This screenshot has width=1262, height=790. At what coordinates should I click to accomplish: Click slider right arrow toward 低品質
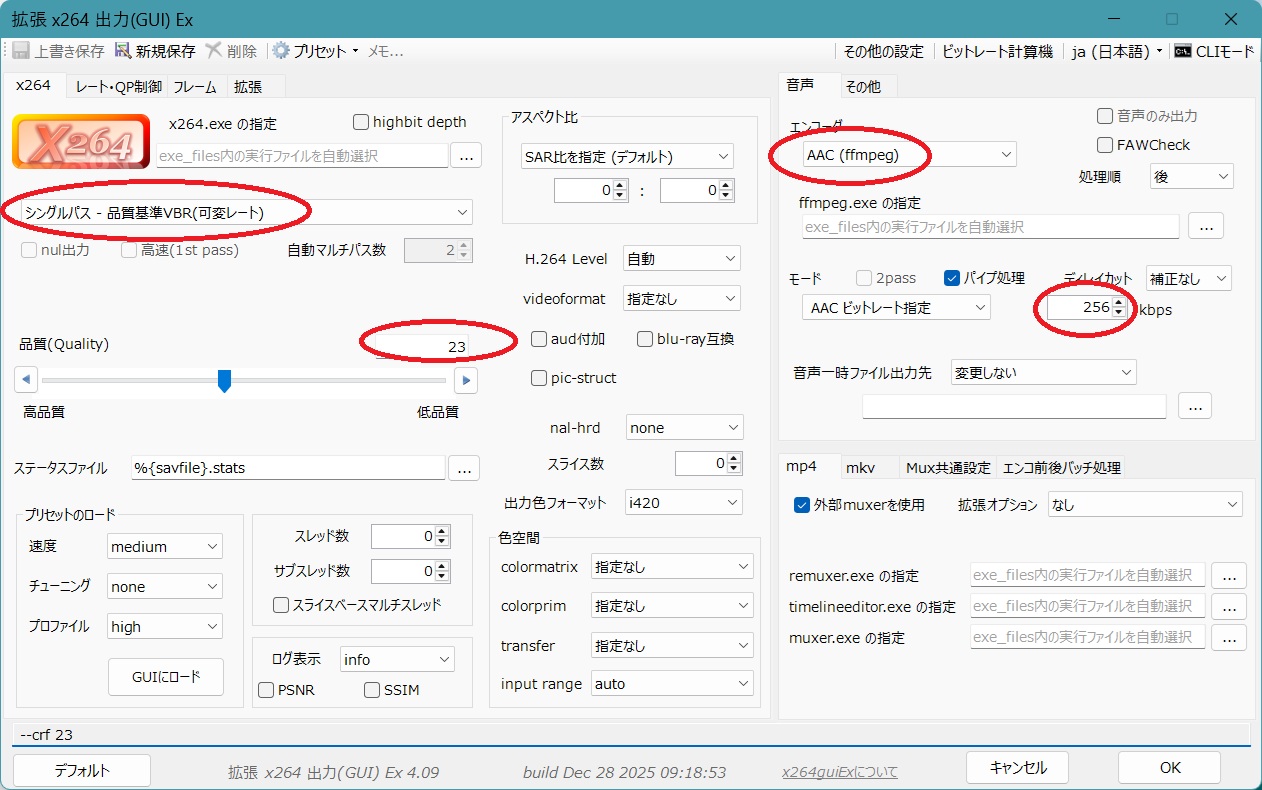[465, 380]
